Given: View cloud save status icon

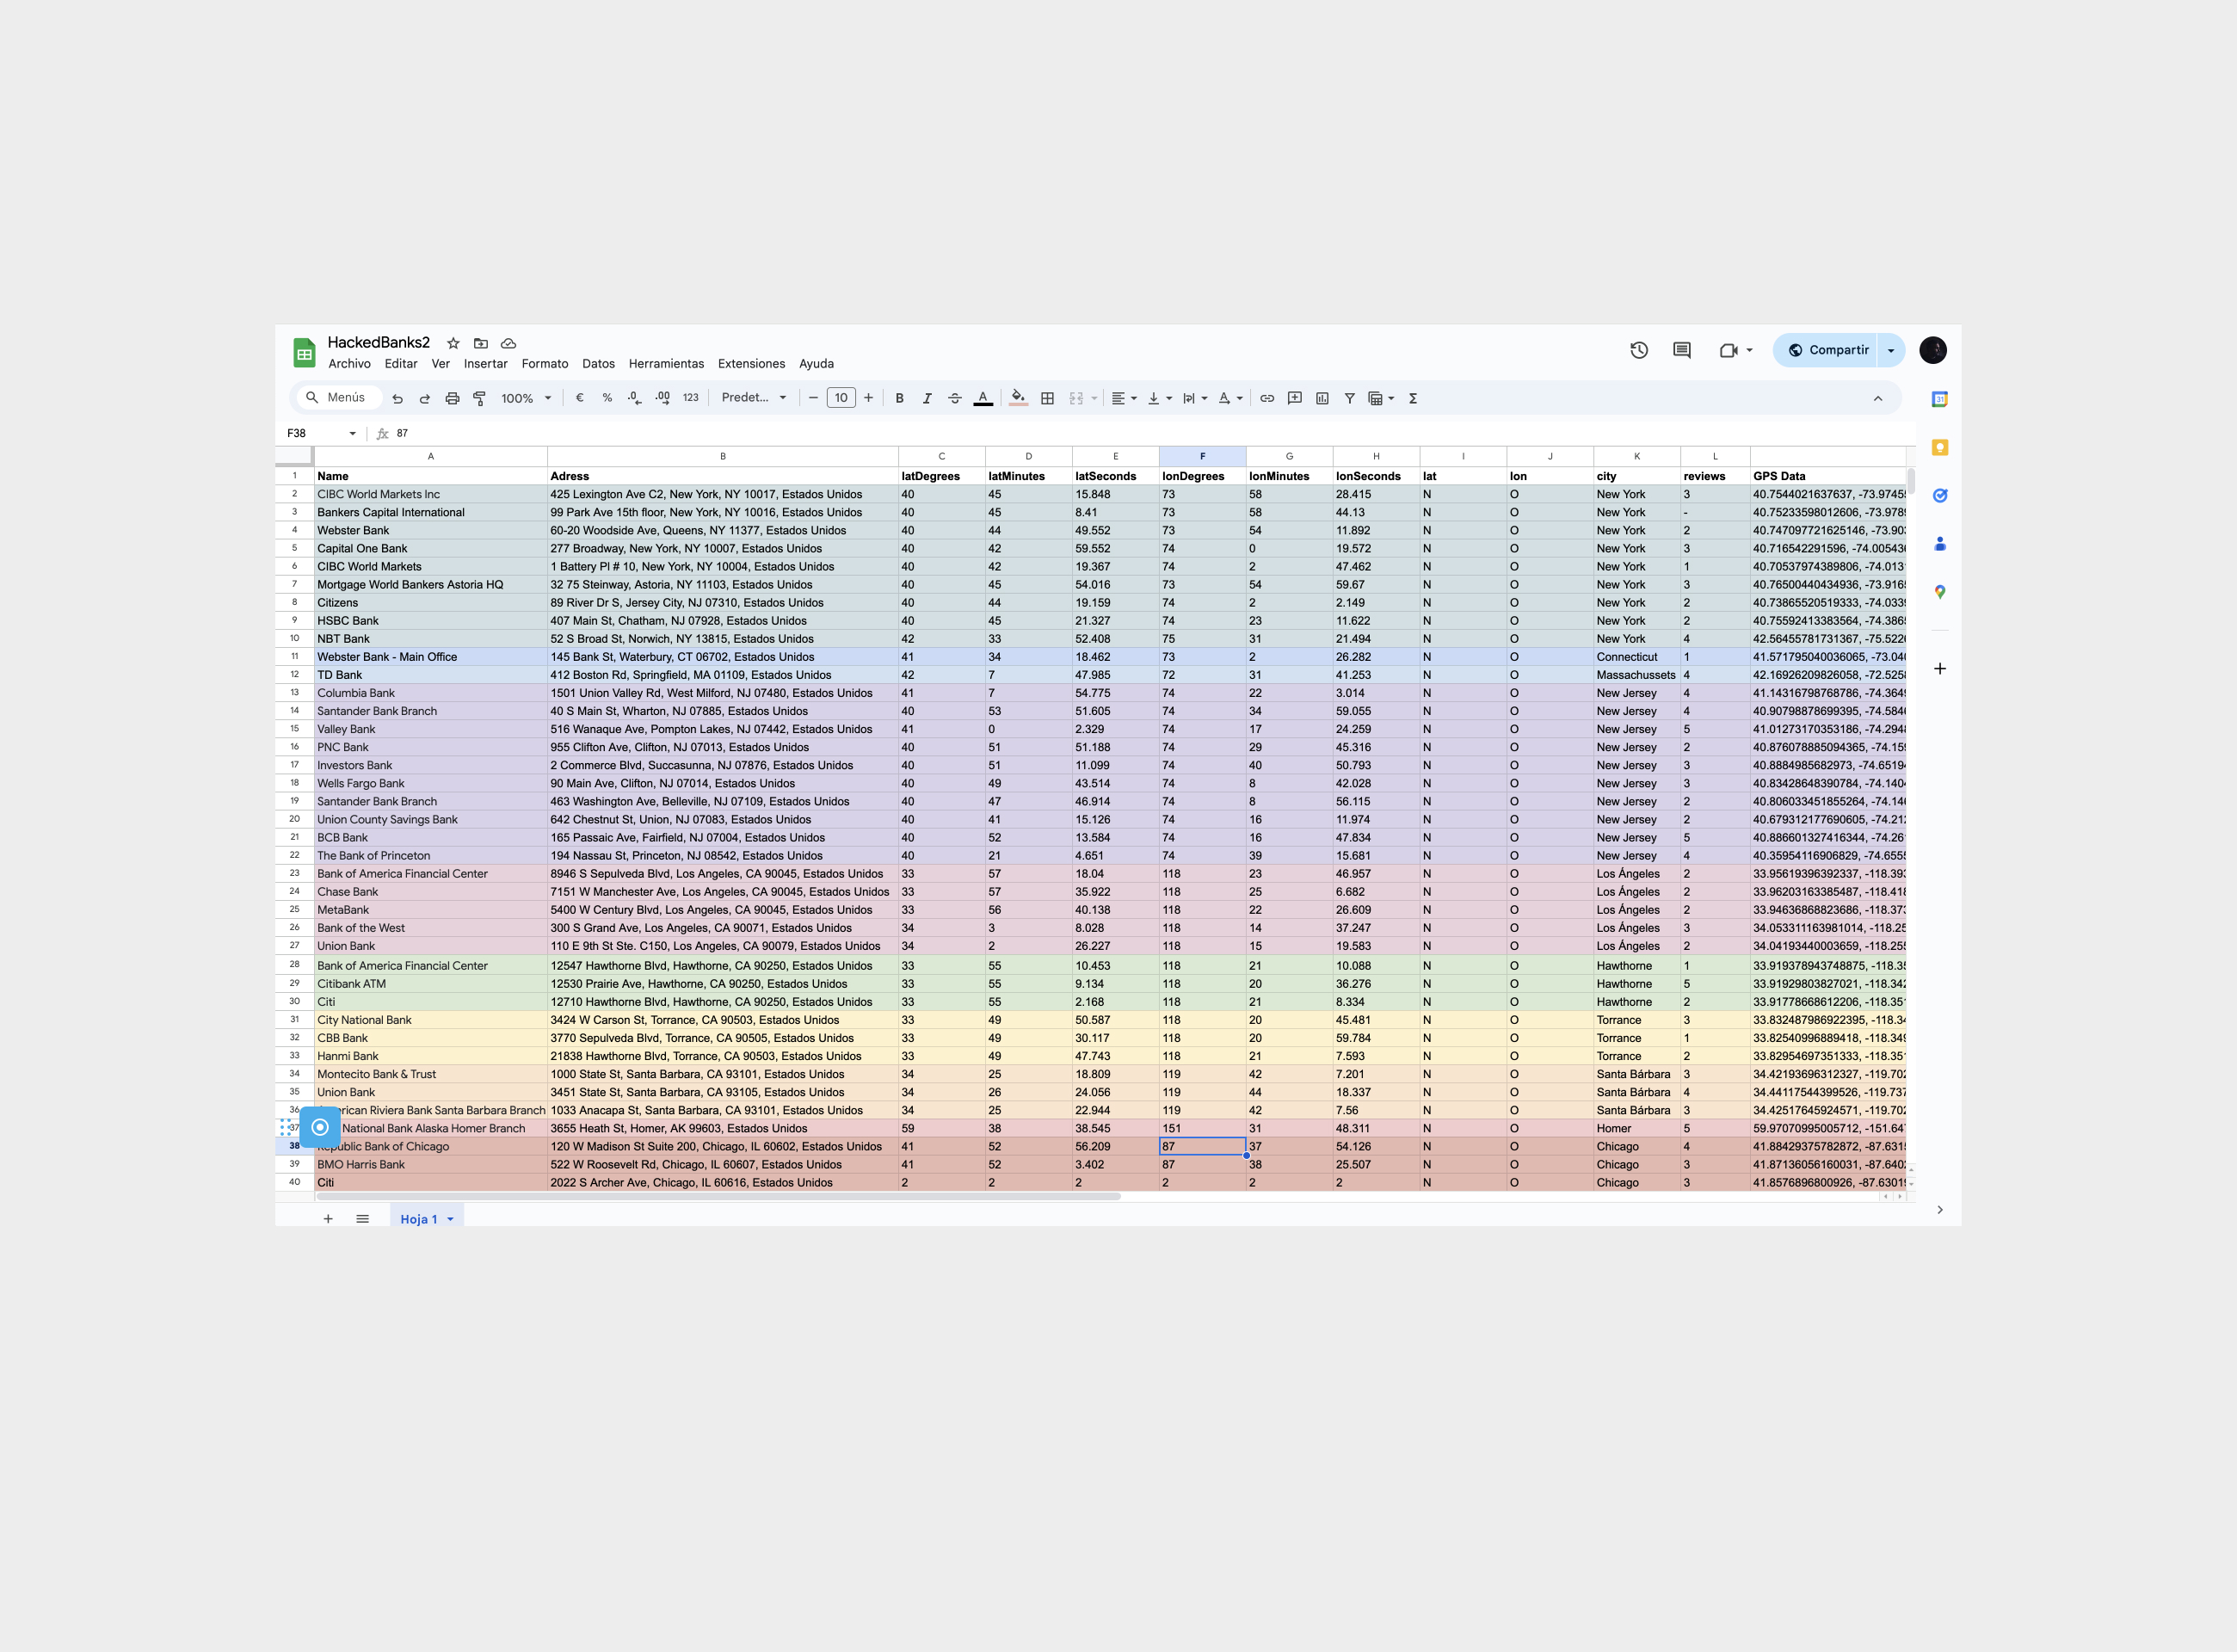Looking at the screenshot, I should pos(508,343).
